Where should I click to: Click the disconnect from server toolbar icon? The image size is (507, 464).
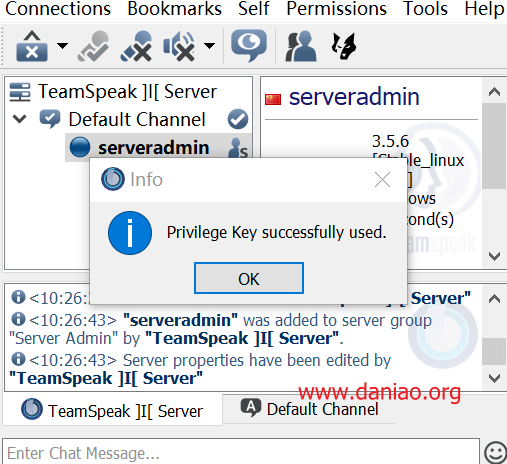coord(32,46)
